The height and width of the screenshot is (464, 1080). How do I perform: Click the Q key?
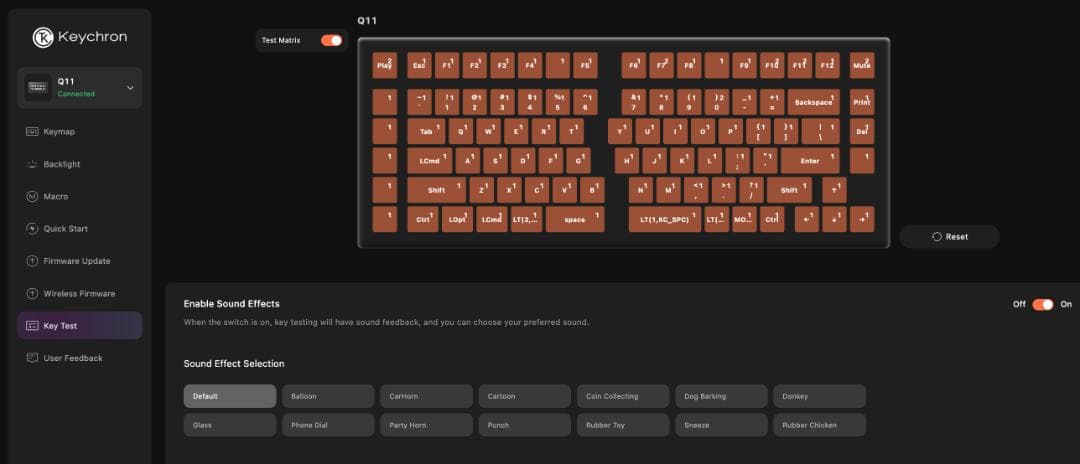click(x=461, y=131)
